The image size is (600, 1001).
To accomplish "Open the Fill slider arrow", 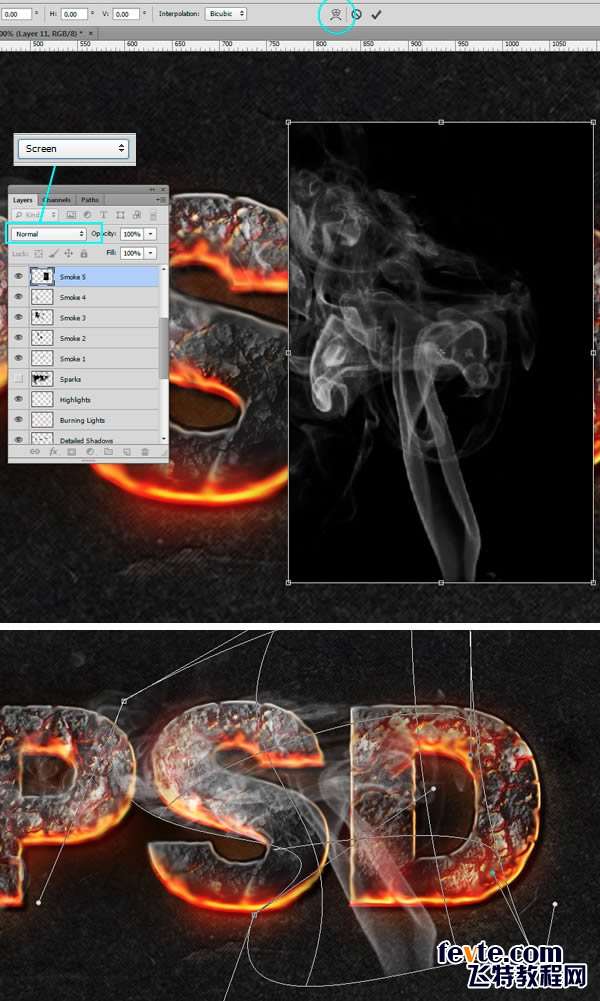I will pyautogui.click(x=150, y=253).
